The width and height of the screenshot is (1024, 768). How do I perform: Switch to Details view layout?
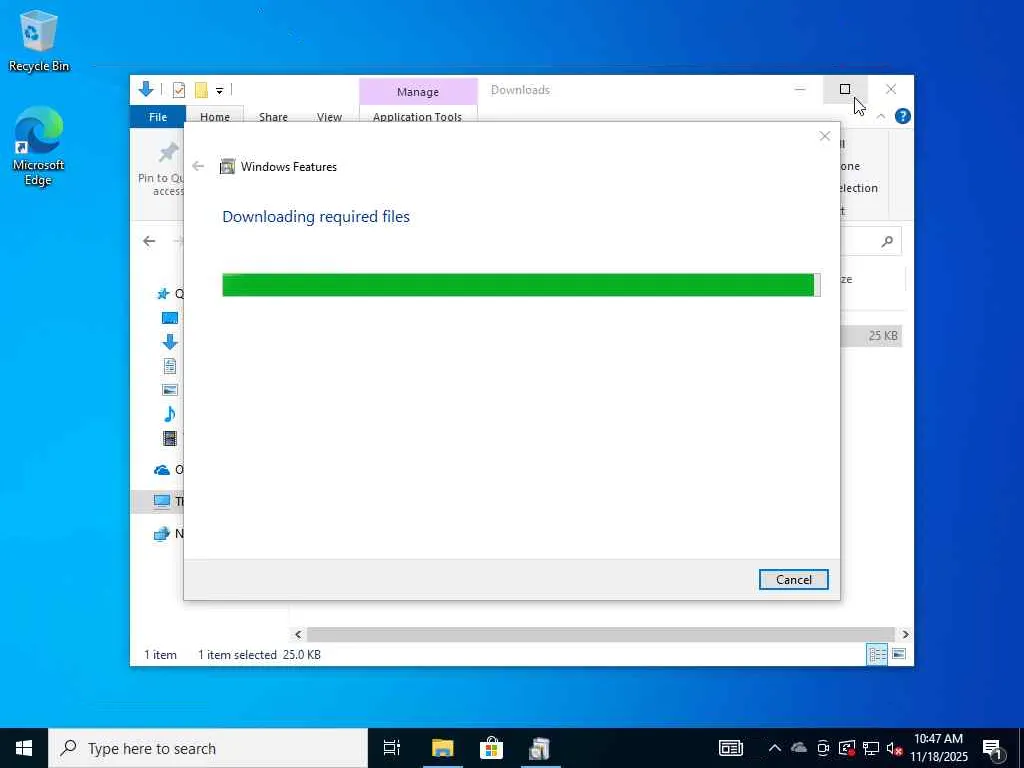(x=876, y=654)
